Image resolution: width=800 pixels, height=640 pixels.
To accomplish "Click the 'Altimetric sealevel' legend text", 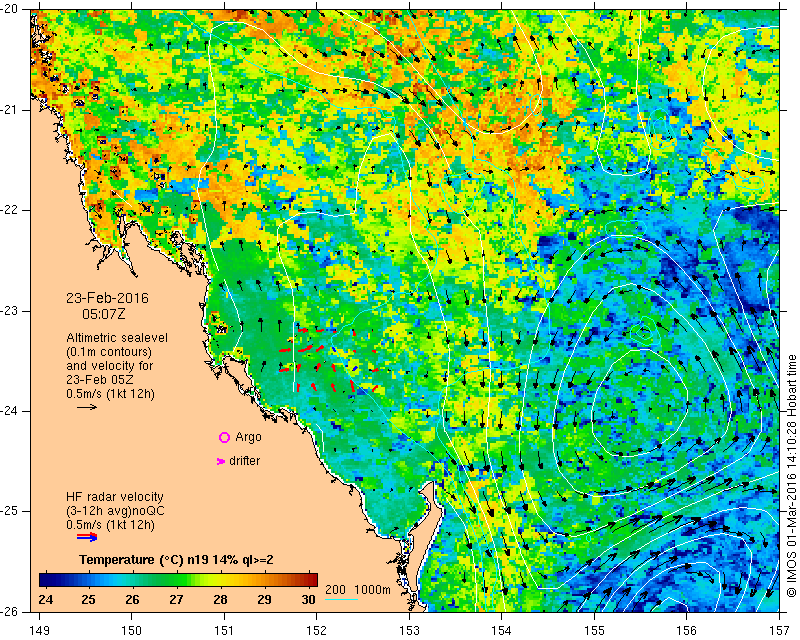I will [117, 338].
